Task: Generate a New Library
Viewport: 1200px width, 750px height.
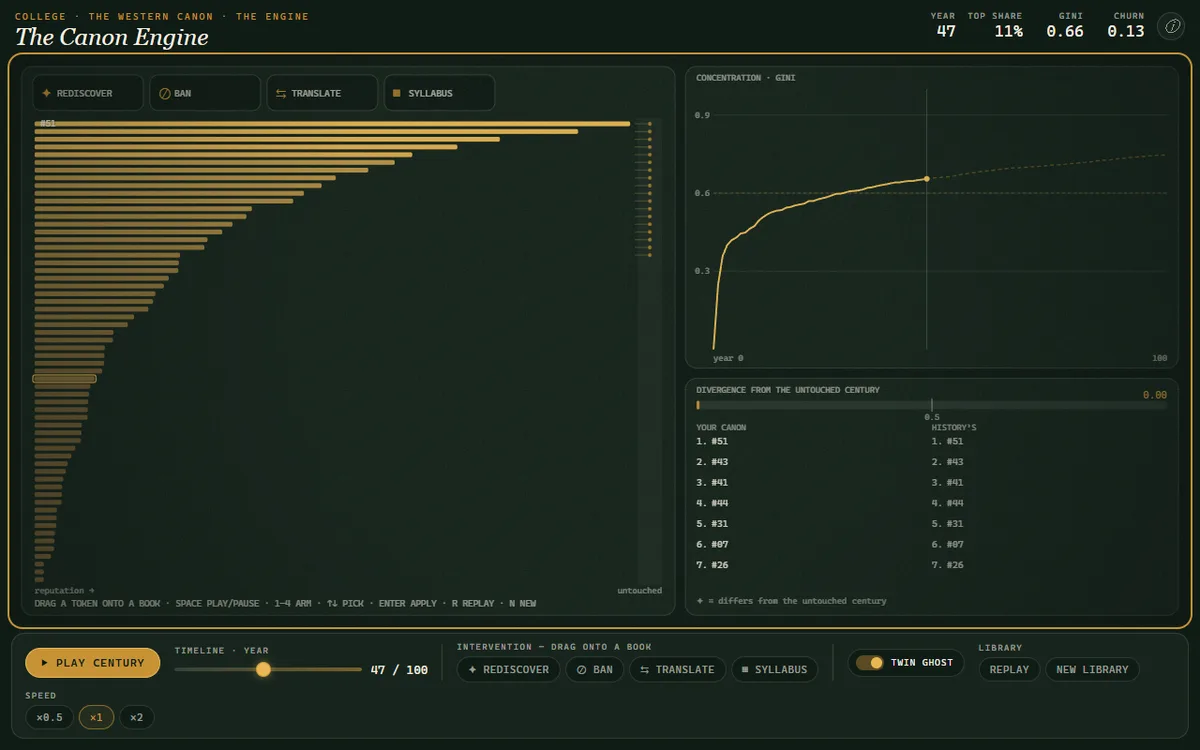Action: point(1092,669)
